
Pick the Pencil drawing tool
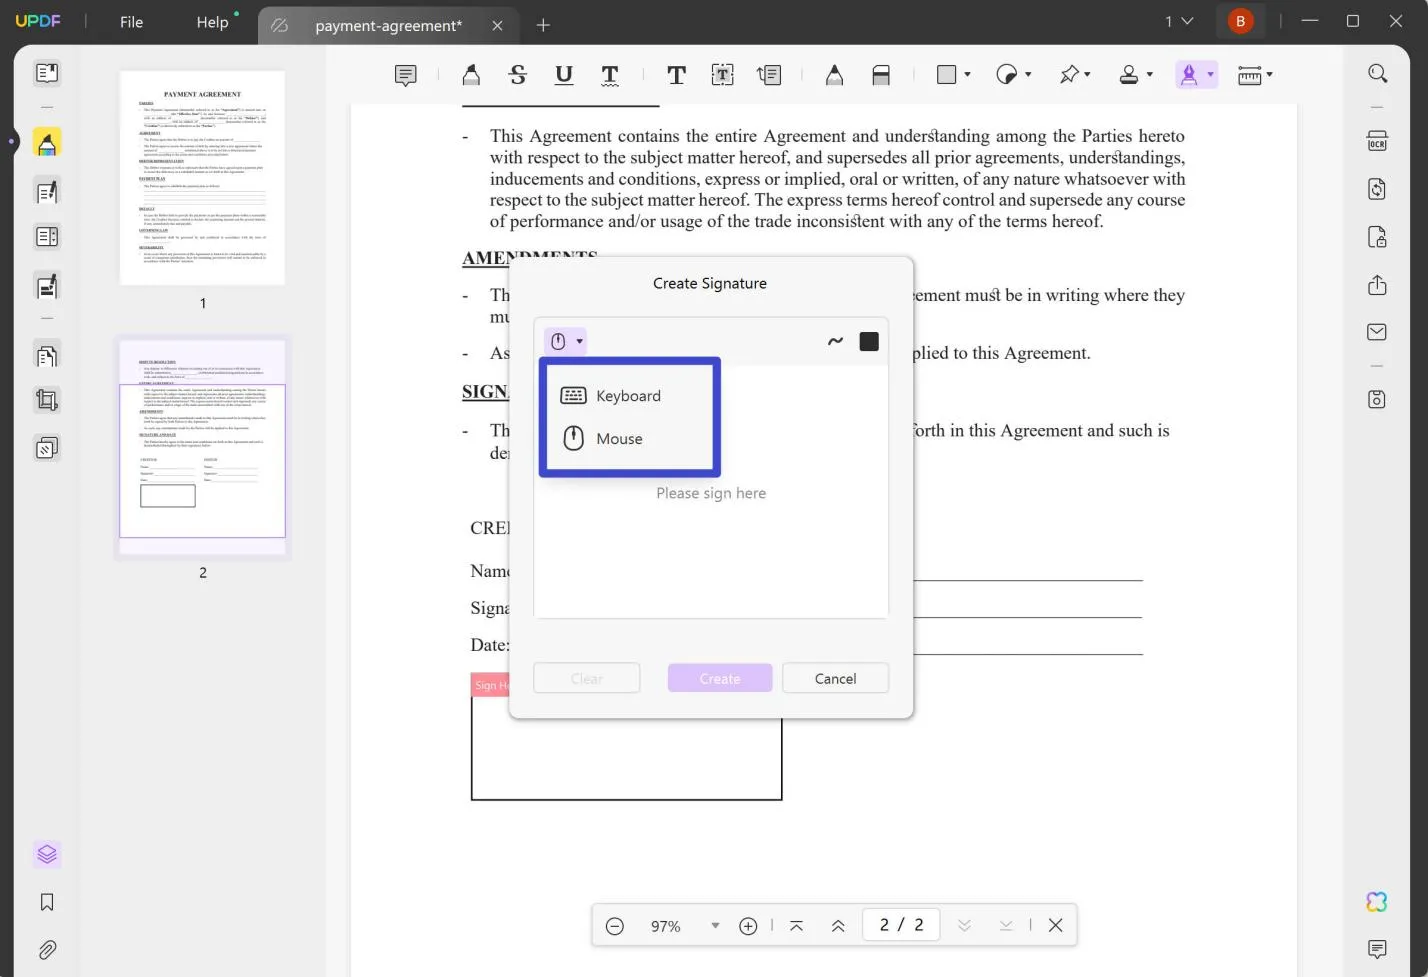click(x=835, y=74)
